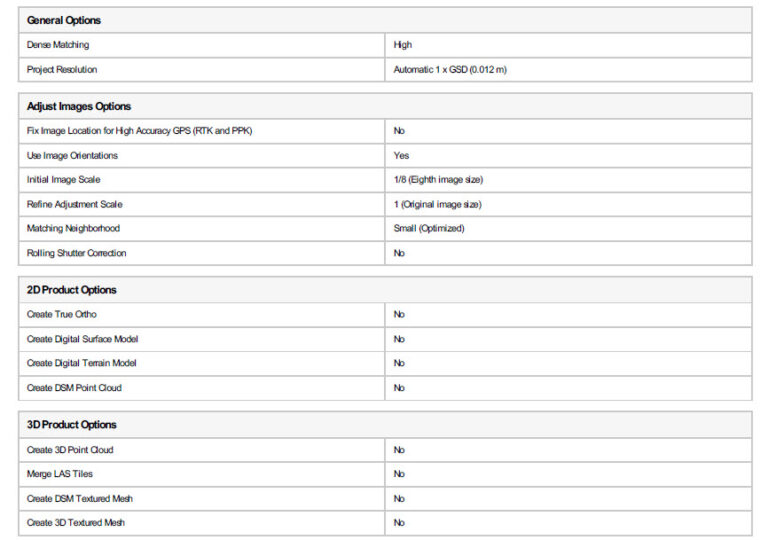768x540 pixels.
Task: Click the Adjust Images Options header
Action: tap(79, 106)
